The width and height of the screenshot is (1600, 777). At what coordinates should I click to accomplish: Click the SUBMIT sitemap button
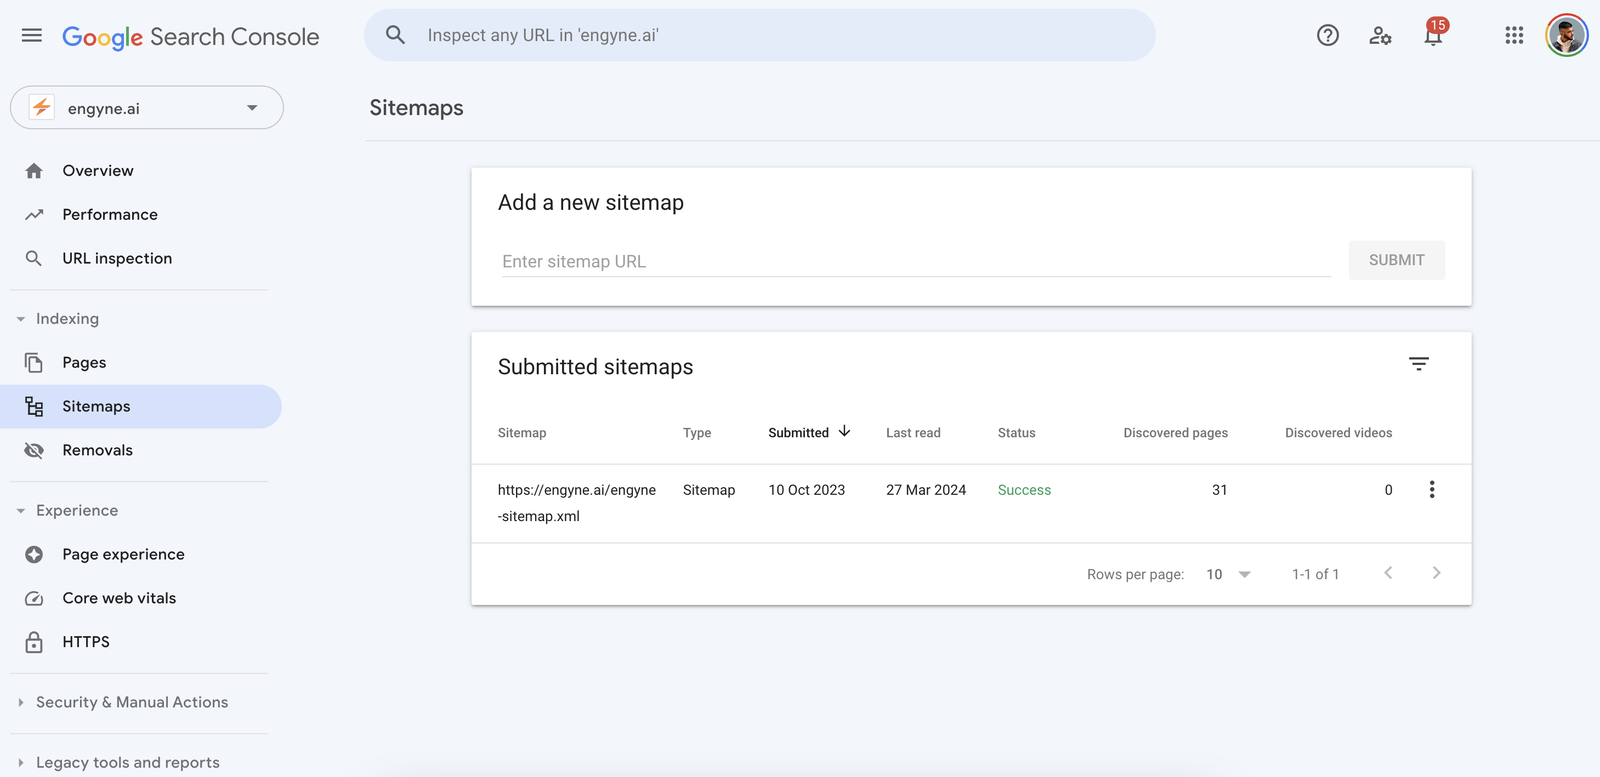[x=1396, y=260]
